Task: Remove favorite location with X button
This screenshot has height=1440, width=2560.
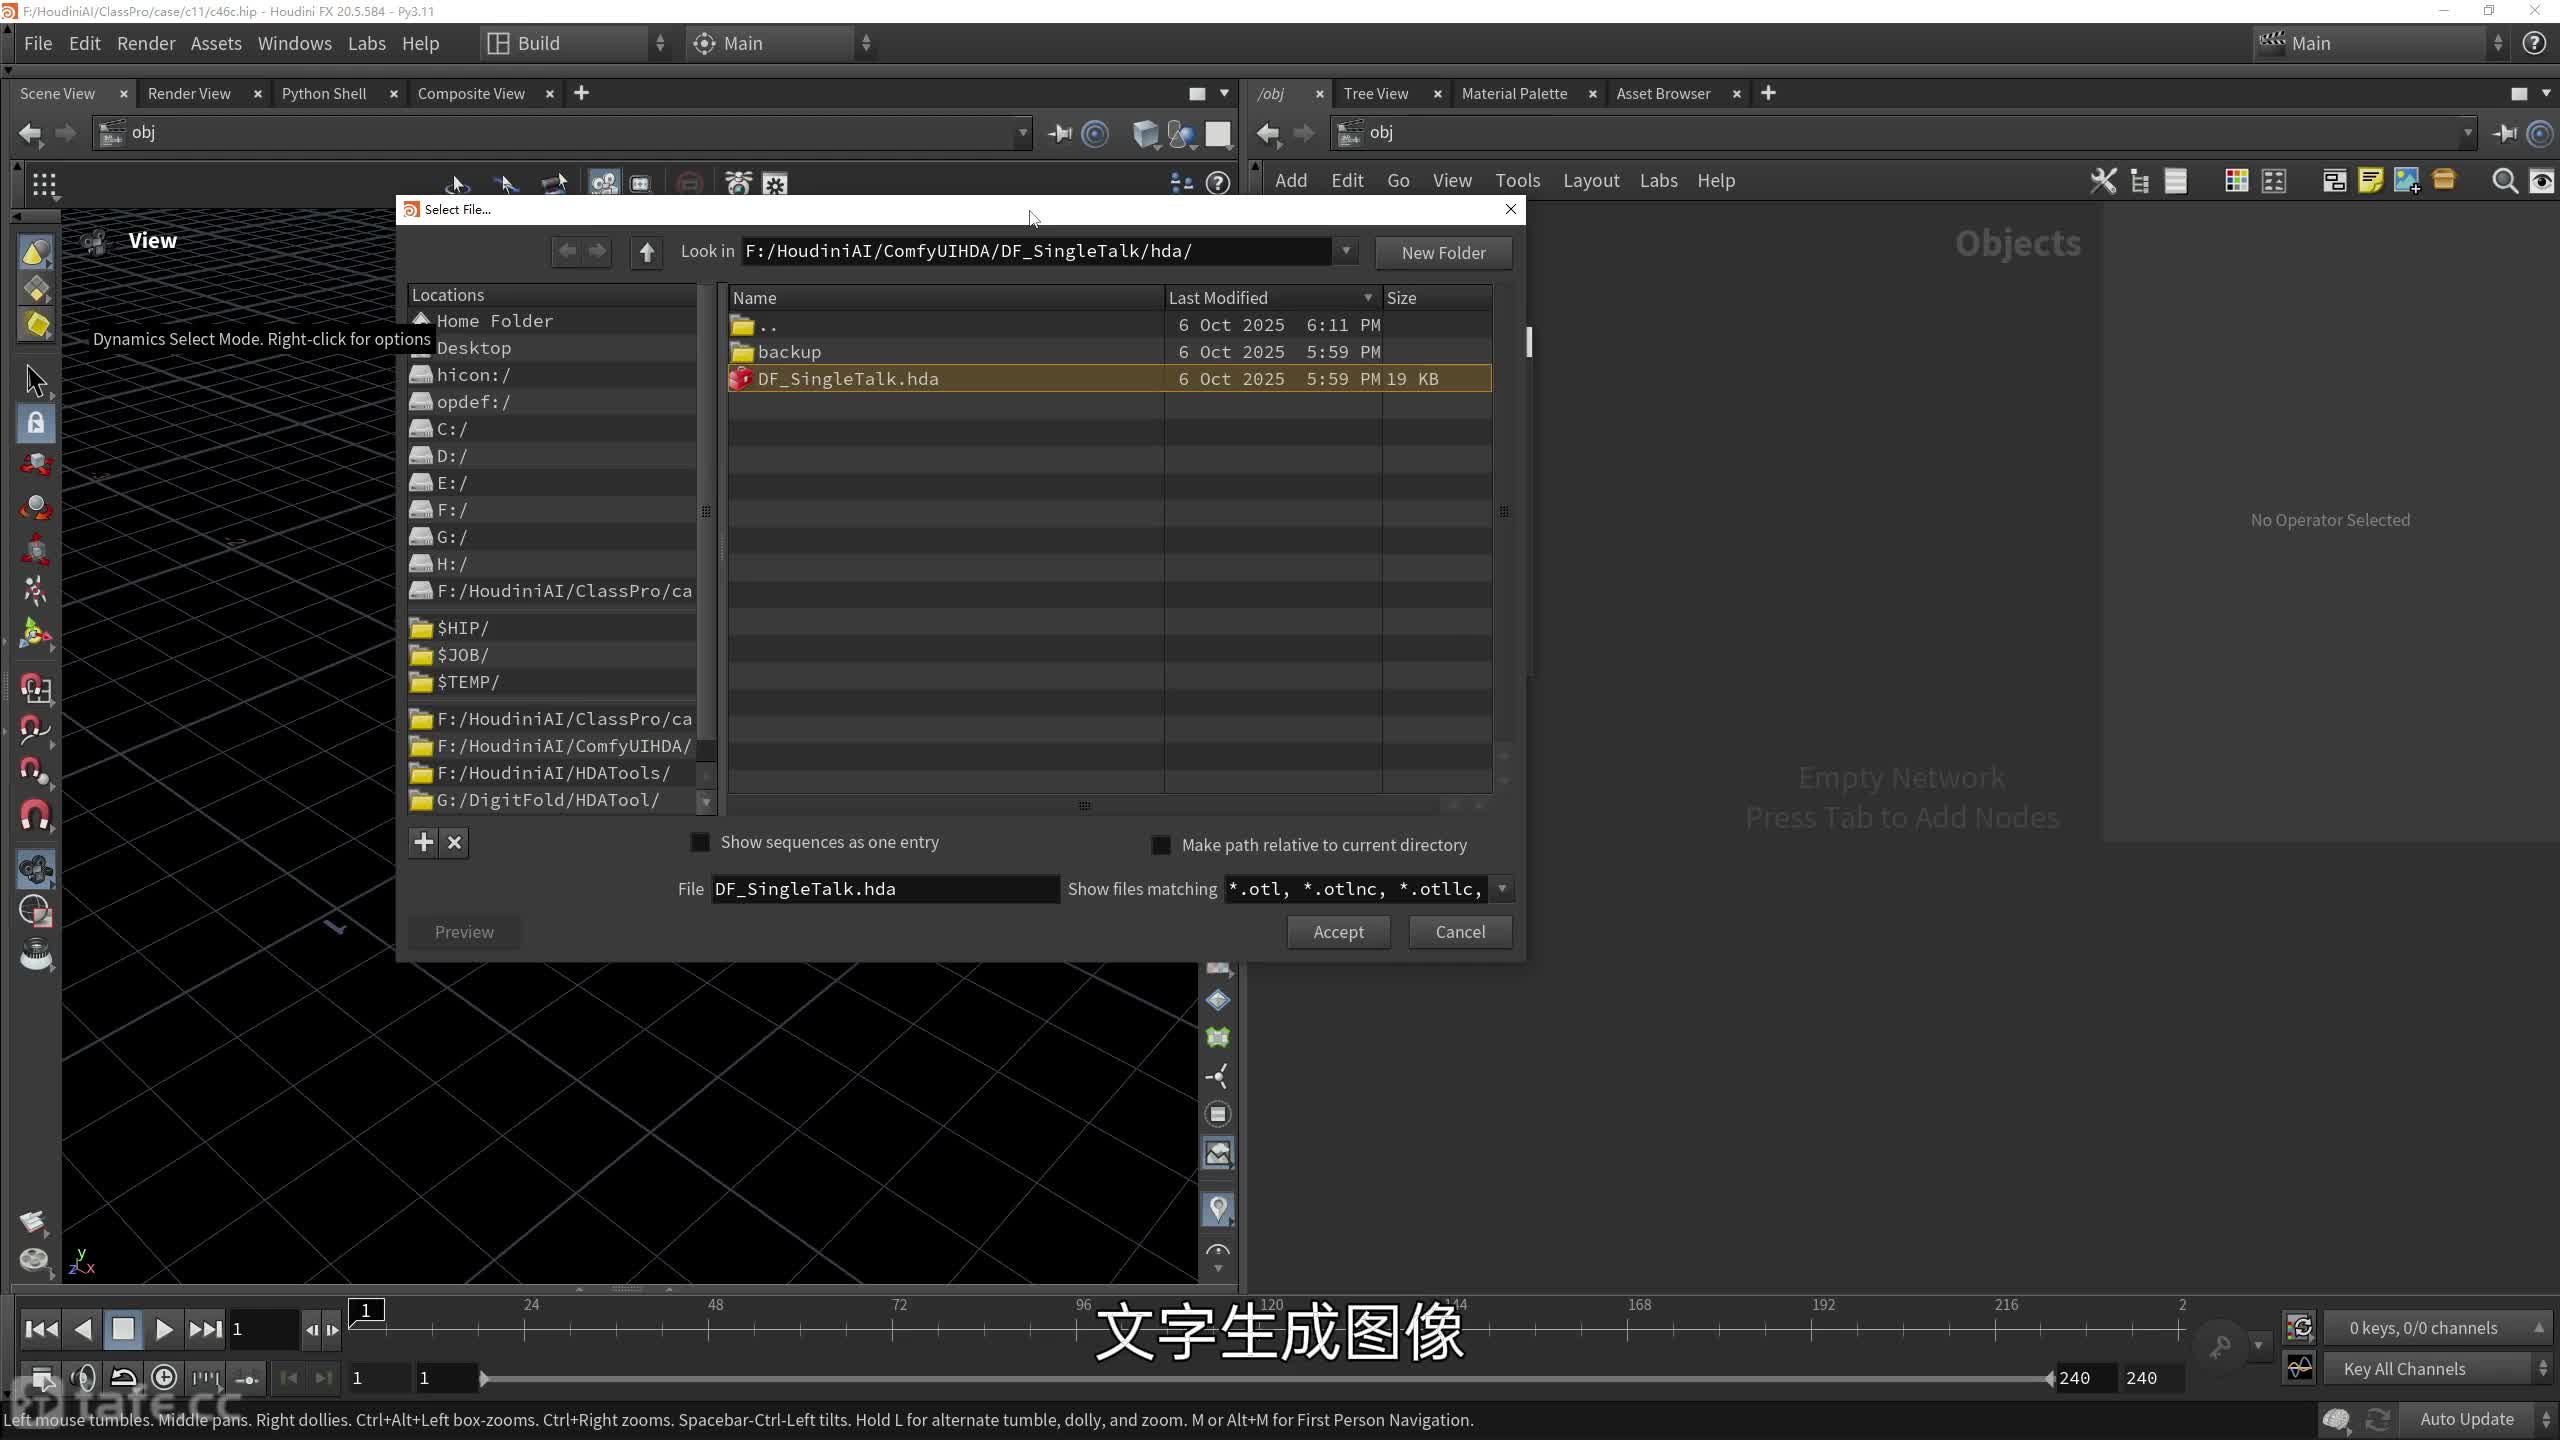Action: [454, 842]
